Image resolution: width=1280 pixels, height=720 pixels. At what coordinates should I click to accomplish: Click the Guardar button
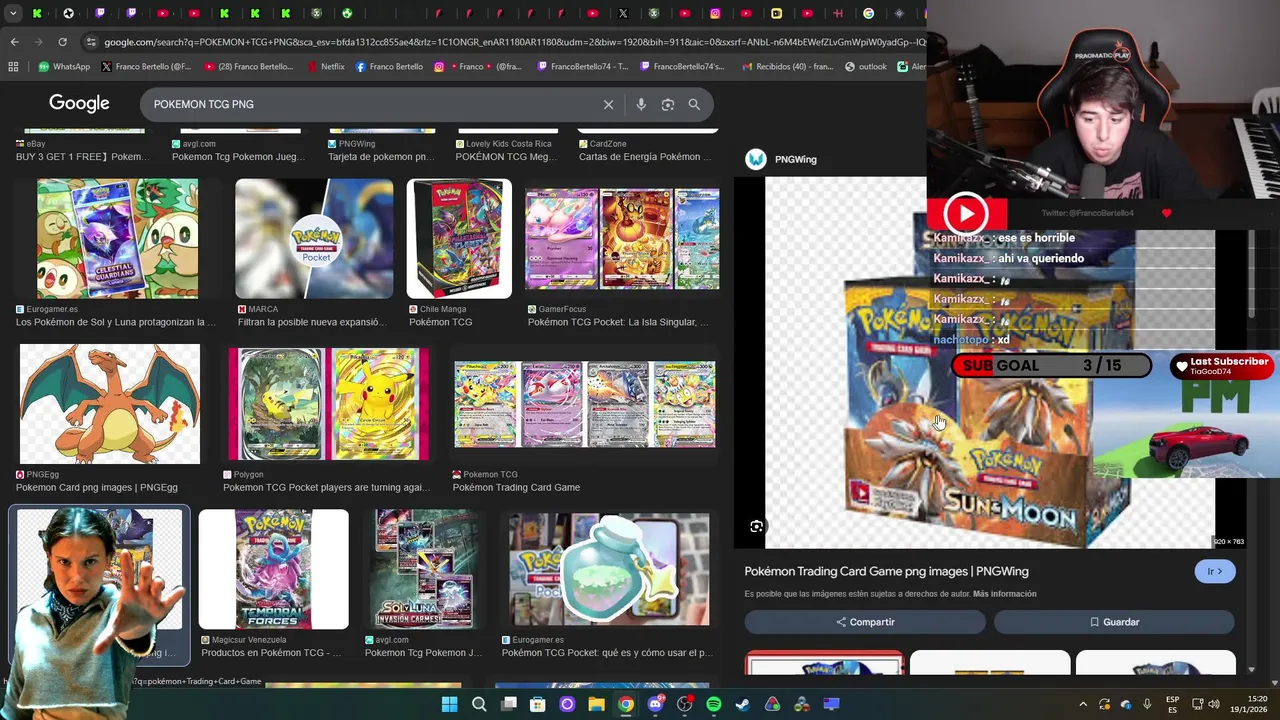1114,622
